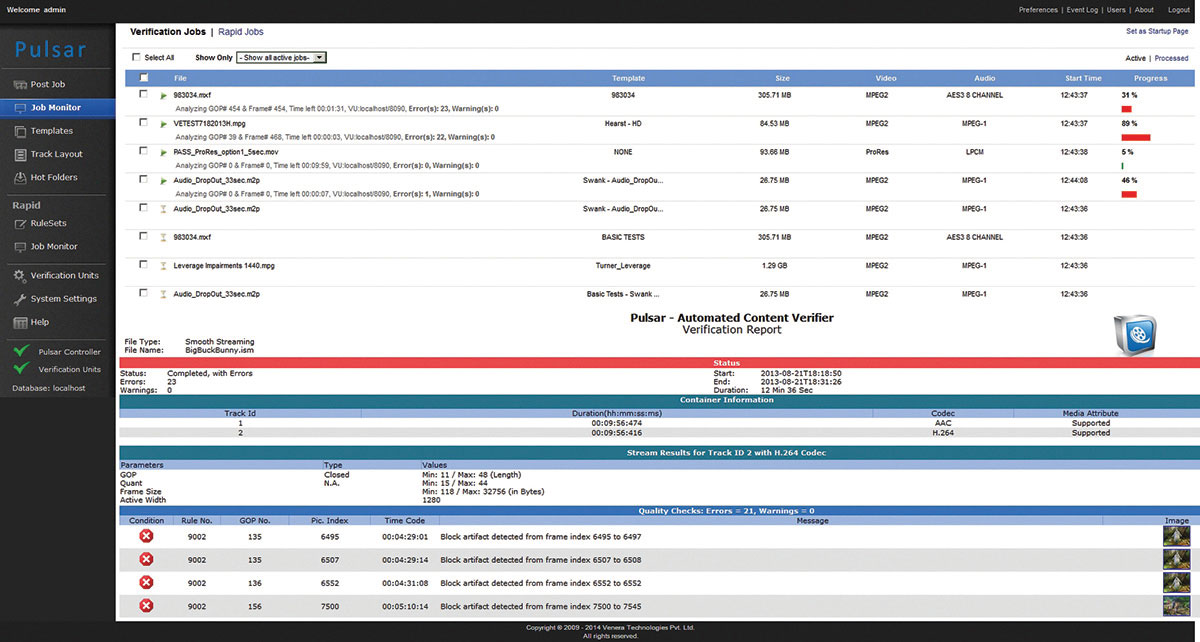Image resolution: width=1200 pixels, height=642 pixels.
Task: Open the thumbnail image for frame index 6495
Action: (1176, 536)
